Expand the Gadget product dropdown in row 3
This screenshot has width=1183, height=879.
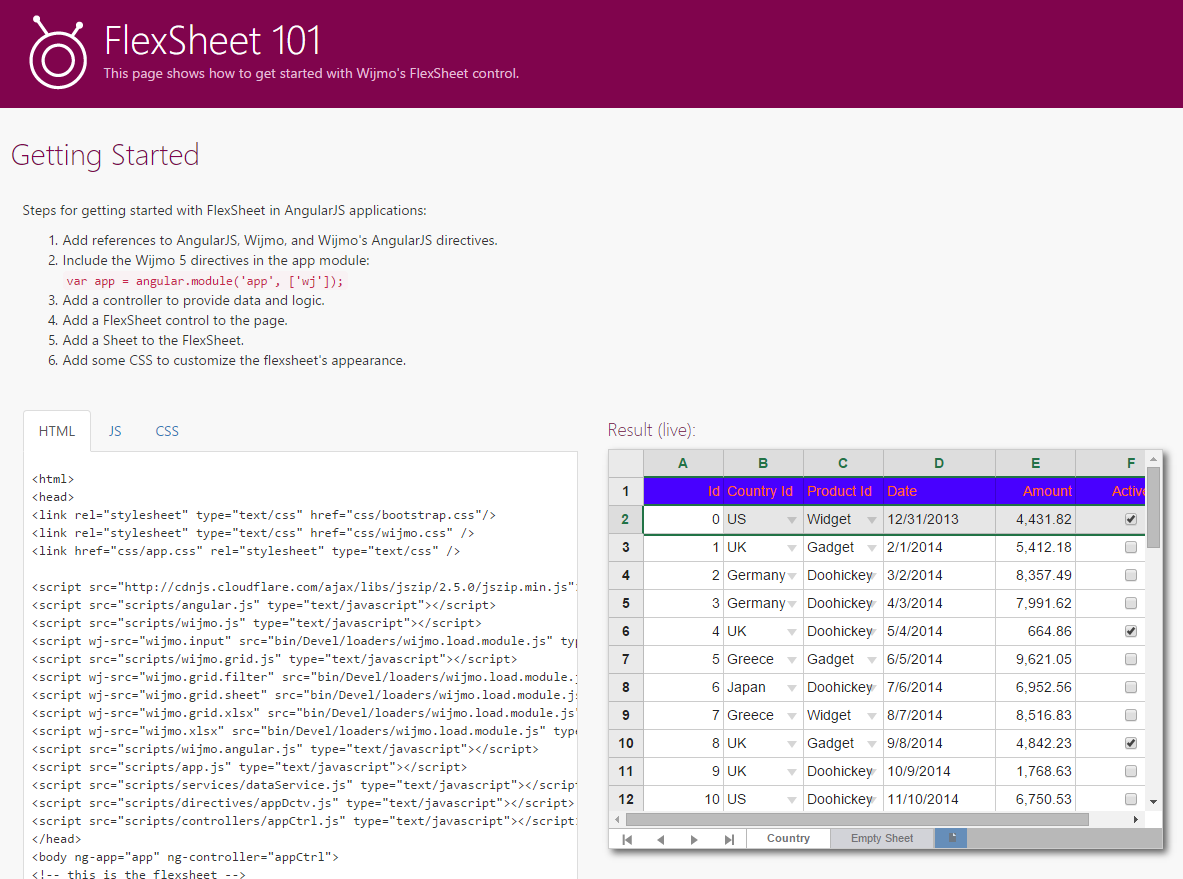click(871, 548)
